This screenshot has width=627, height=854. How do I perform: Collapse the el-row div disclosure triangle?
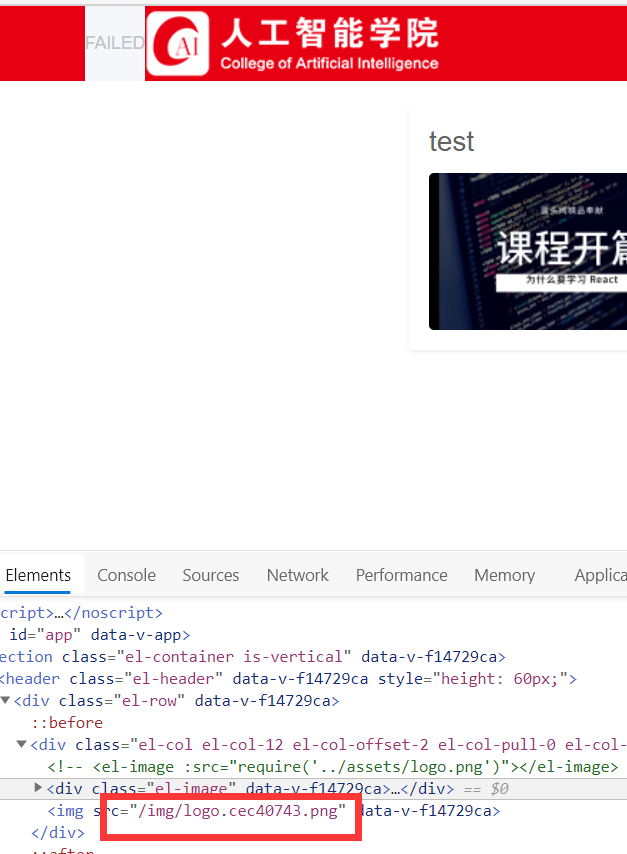pos(6,700)
